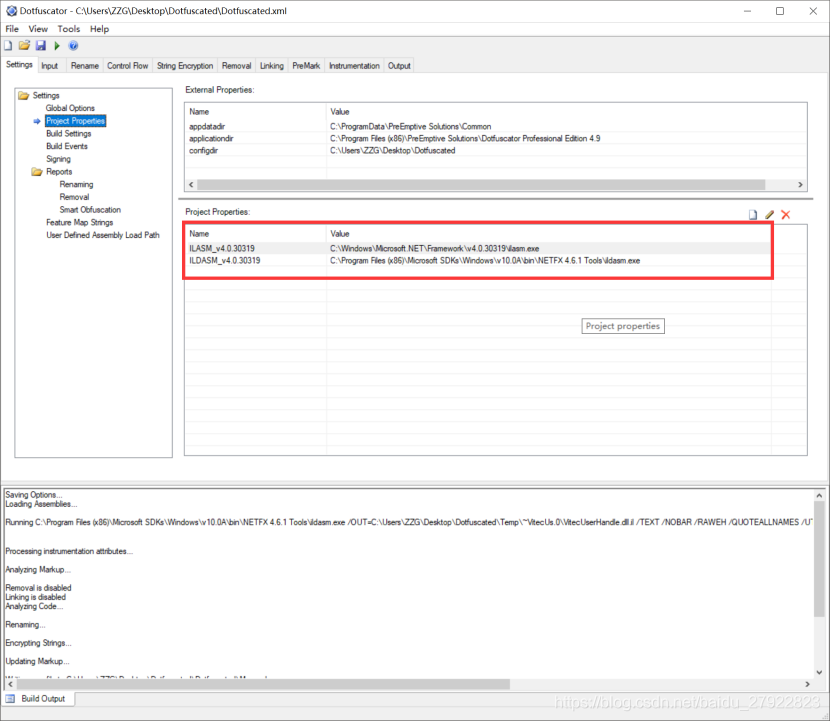Open the View menu
Image resolution: width=830 pixels, height=721 pixels.
[x=38, y=29]
